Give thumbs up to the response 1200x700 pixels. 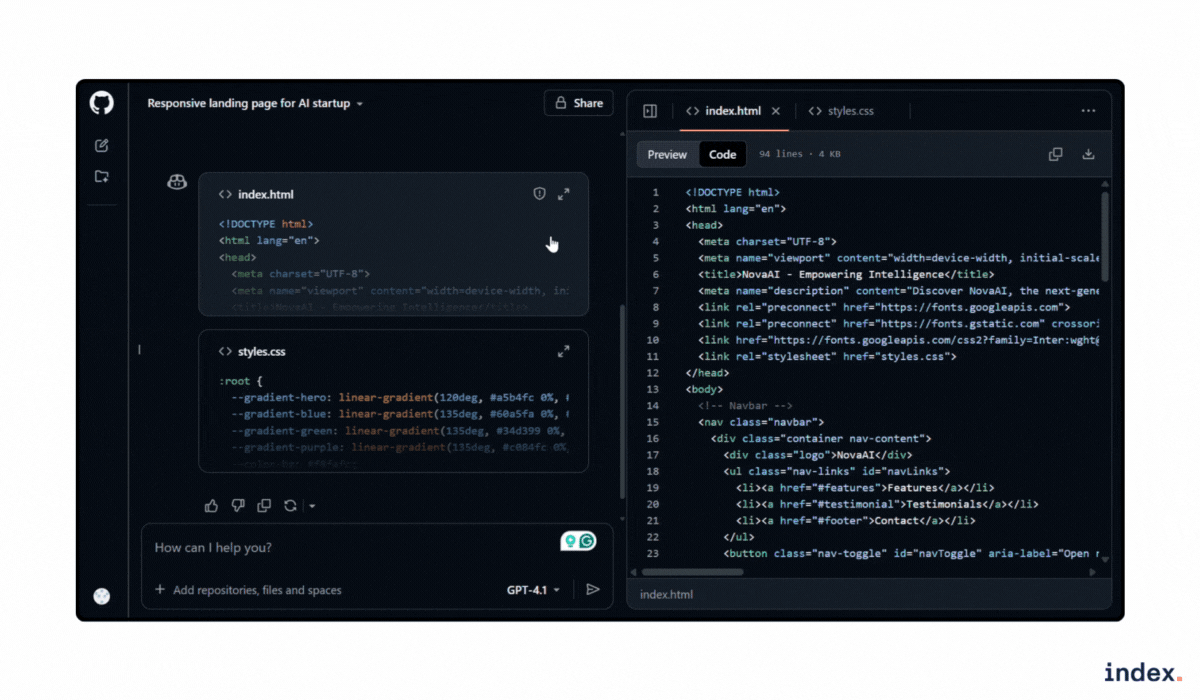coord(211,506)
